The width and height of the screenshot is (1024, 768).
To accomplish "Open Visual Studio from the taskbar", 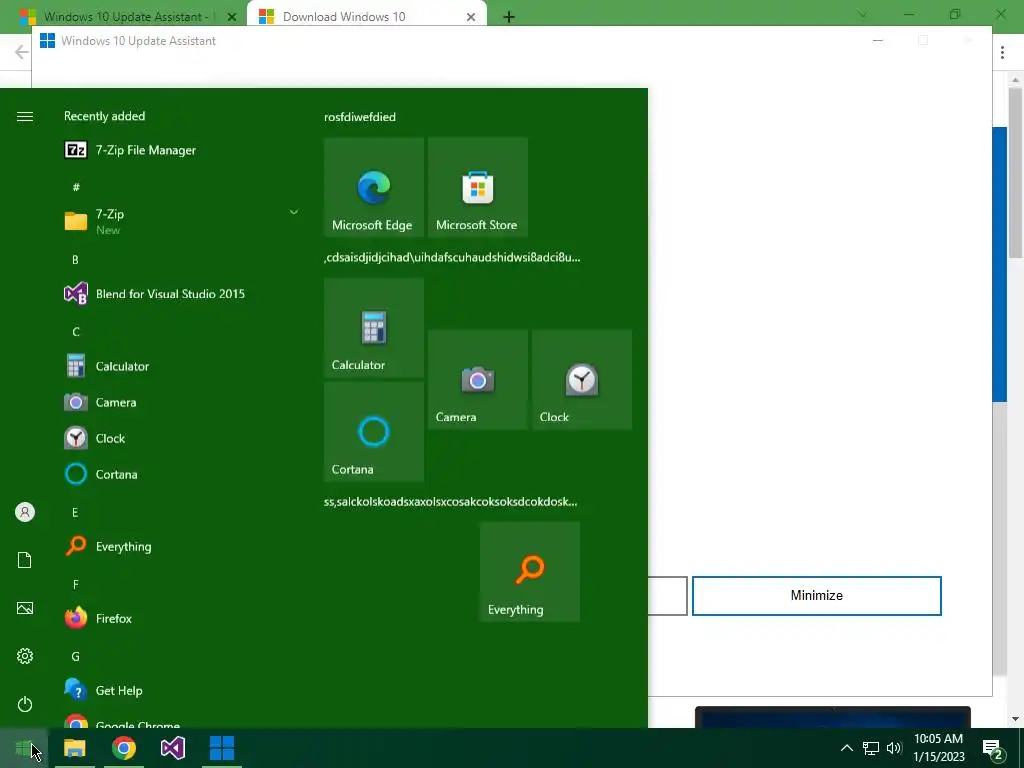I will pos(173,748).
